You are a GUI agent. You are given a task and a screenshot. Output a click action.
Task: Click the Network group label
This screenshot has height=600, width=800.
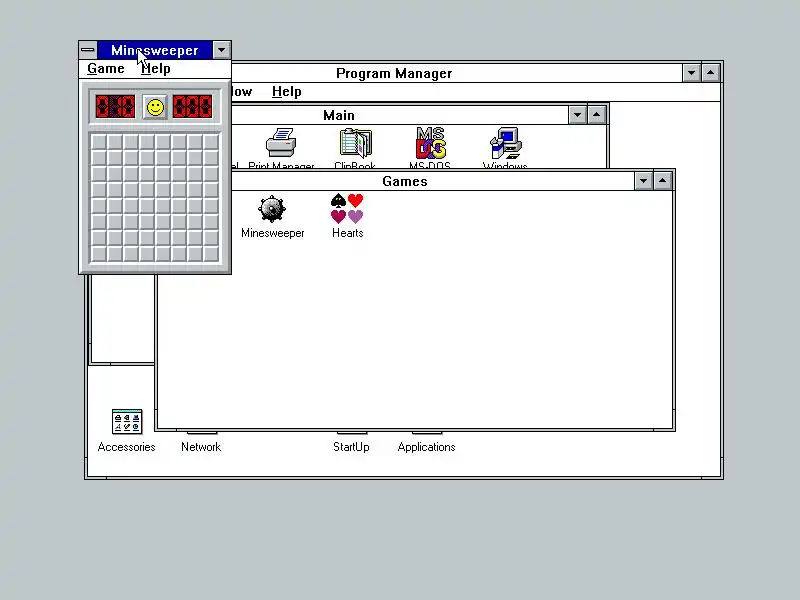[x=201, y=447]
